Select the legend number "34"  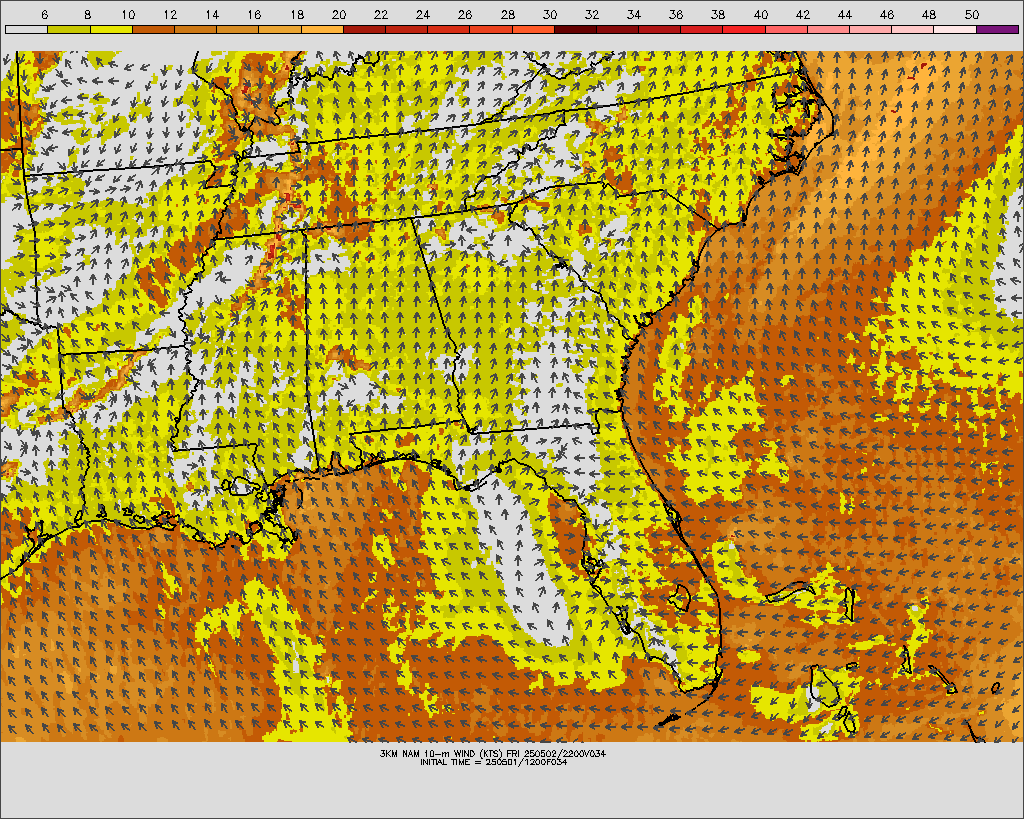633,14
